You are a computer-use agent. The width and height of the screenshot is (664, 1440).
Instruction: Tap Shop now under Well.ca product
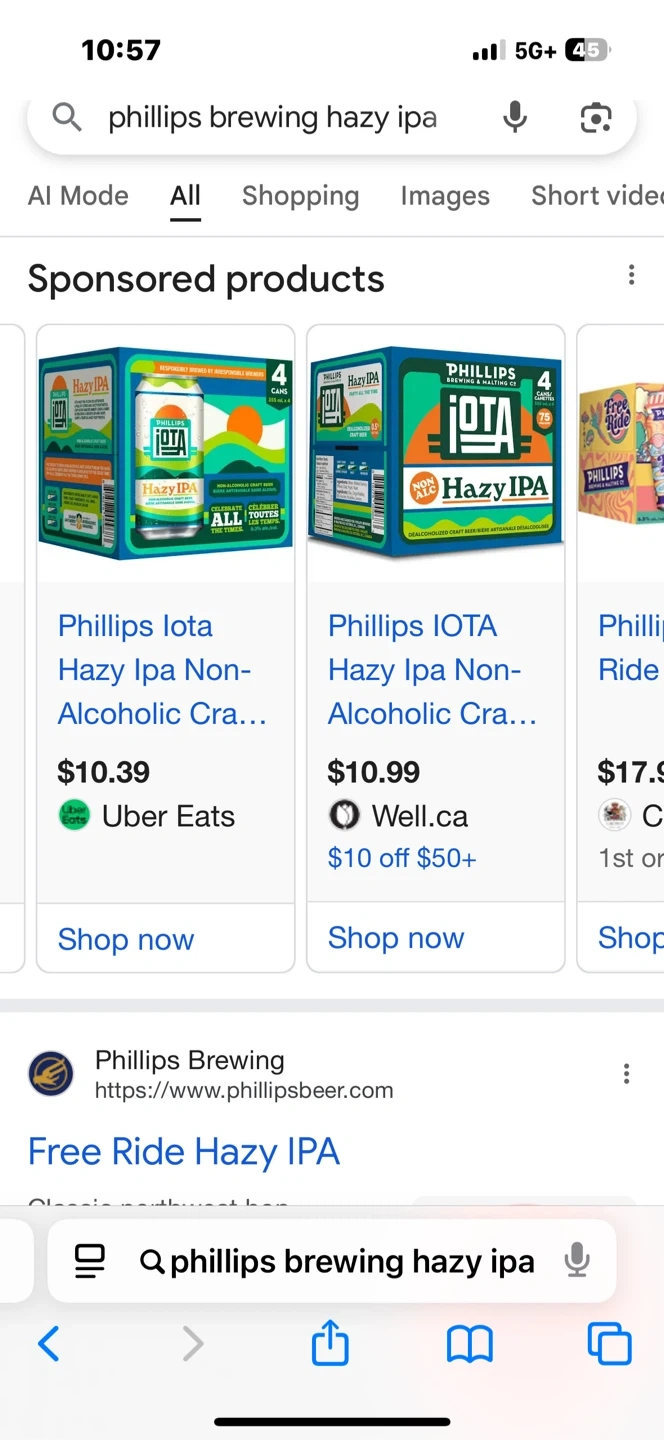pyautogui.click(x=396, y=938)
